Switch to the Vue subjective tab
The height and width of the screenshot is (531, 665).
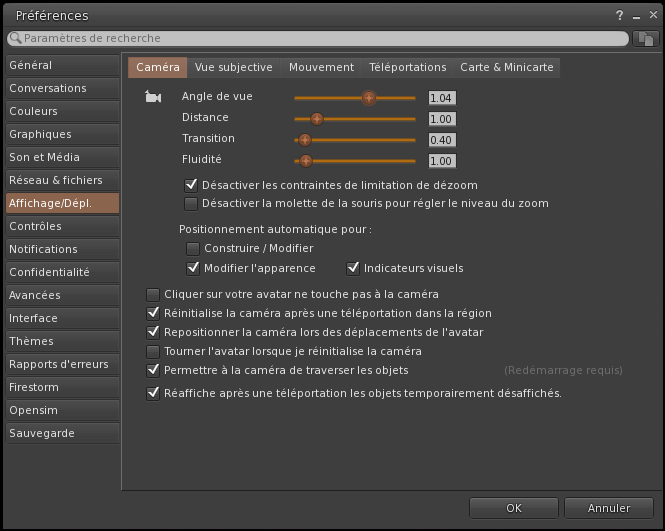tap(234, 67)
